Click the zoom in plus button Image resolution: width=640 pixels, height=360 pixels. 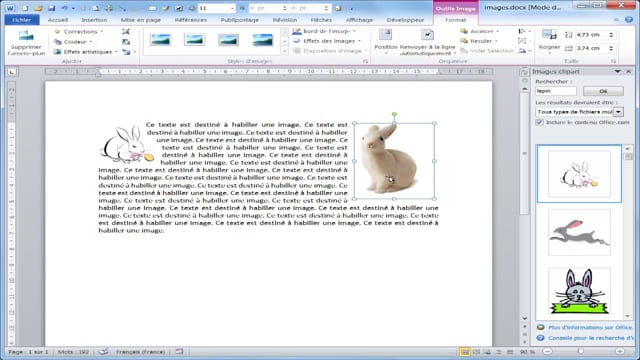620,351
